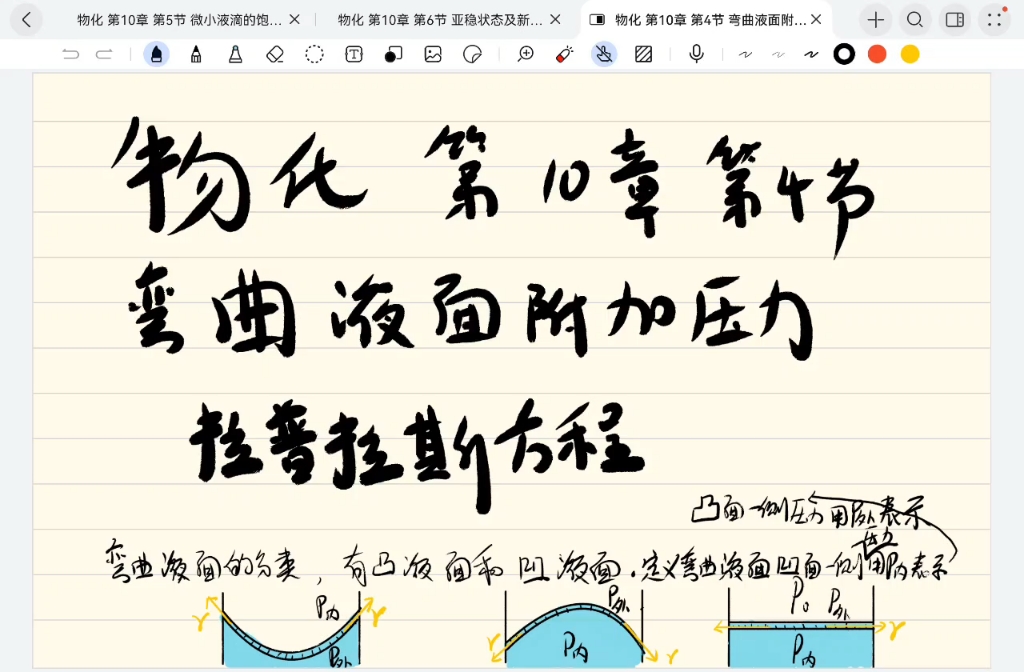The width and height of the screenshot is (1024, 672).
Task: Open the shapes tool
Action: pos(393,54)
